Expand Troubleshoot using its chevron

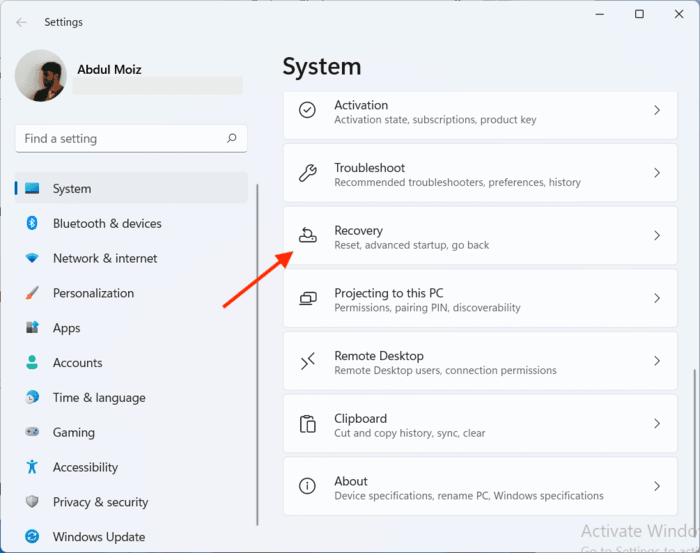pyautogui.click(x=657, y=173)
